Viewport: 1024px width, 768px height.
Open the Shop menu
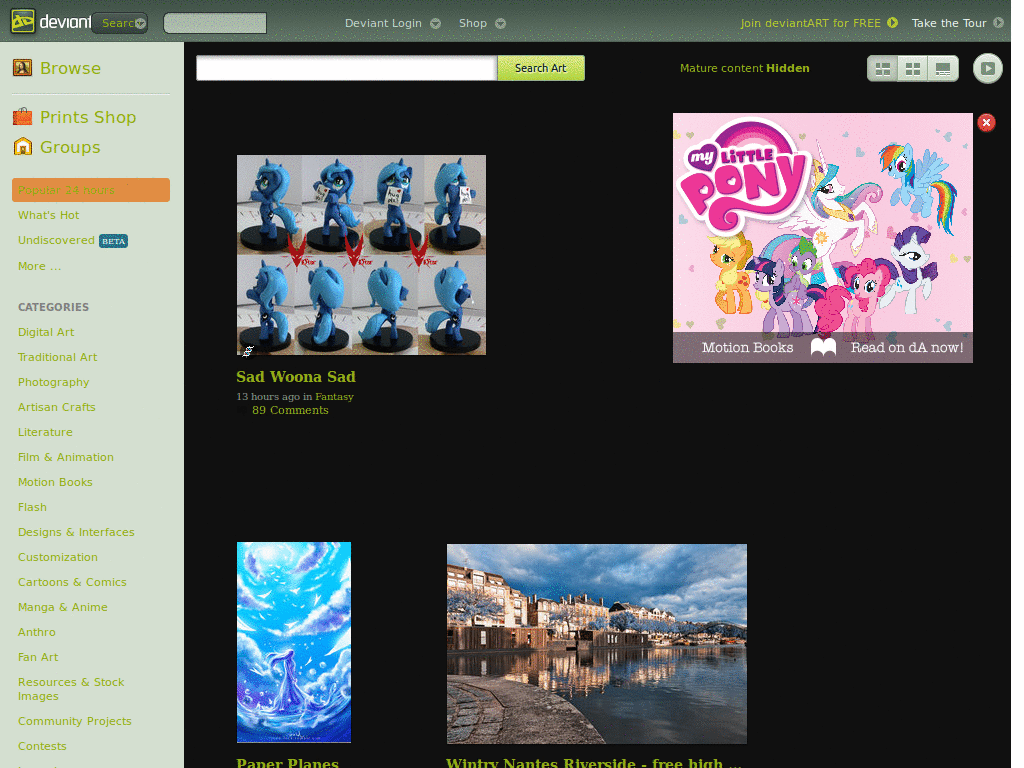473,23
